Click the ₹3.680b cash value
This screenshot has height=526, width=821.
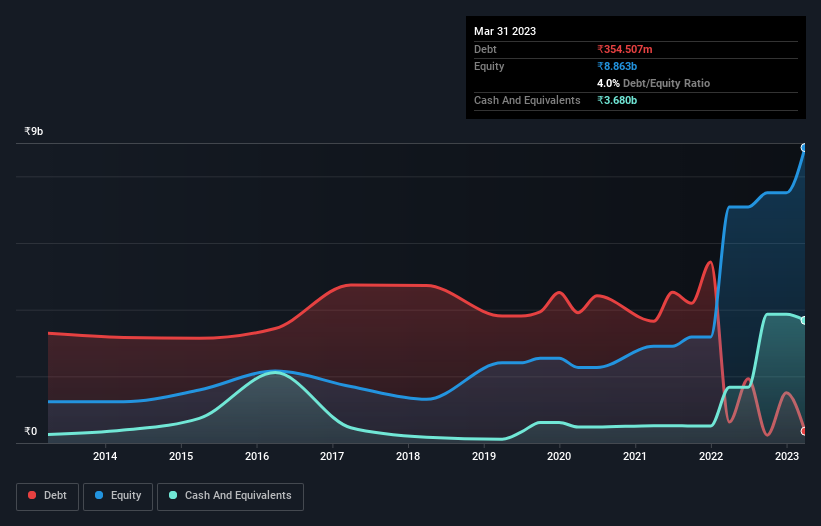click(617, 100)
